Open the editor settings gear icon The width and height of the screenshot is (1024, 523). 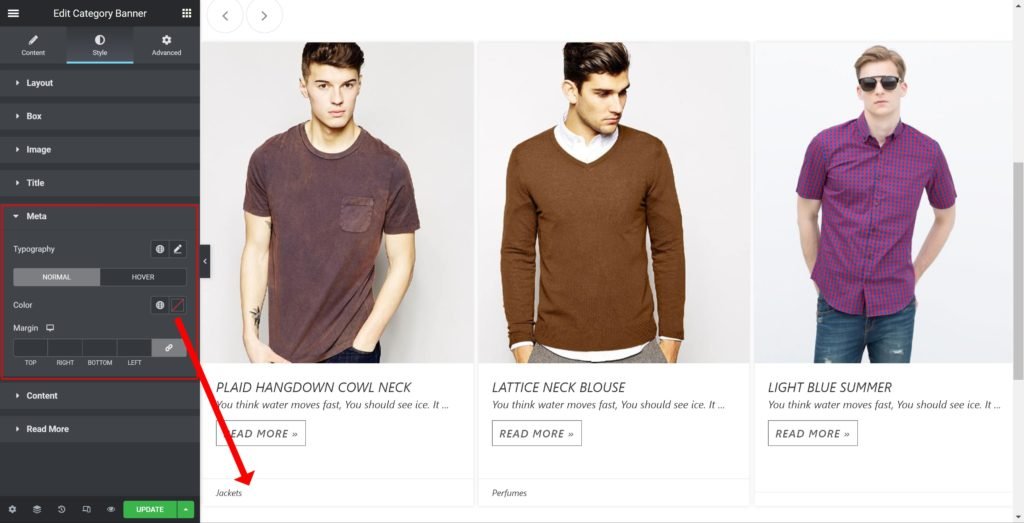(x=12, y=510)
